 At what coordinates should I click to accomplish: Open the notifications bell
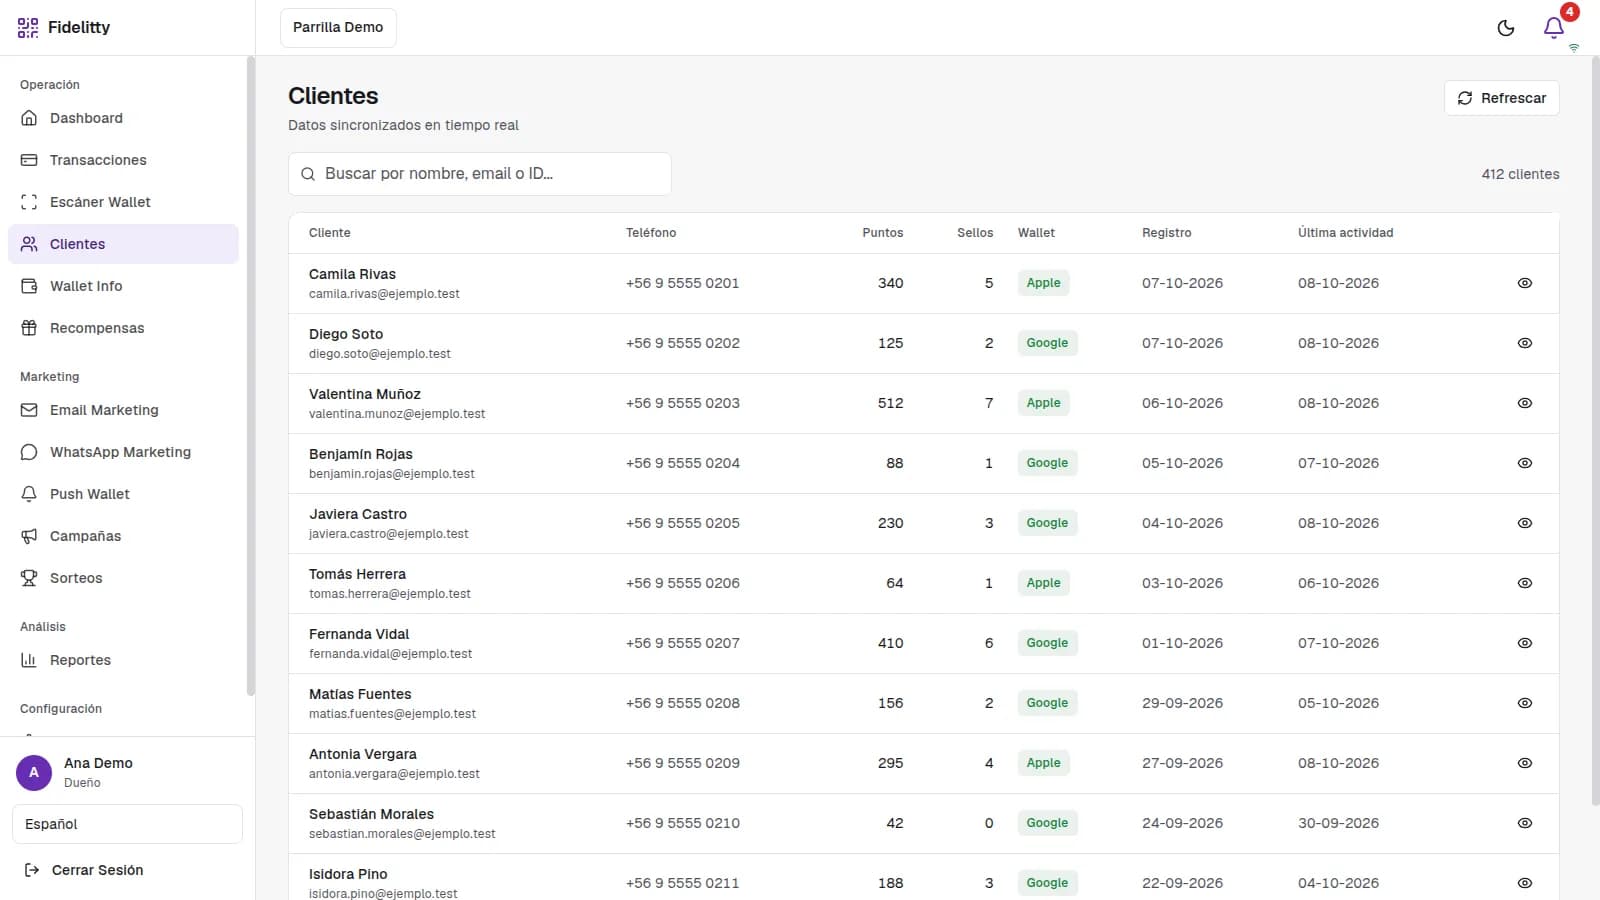point(1554,28)
